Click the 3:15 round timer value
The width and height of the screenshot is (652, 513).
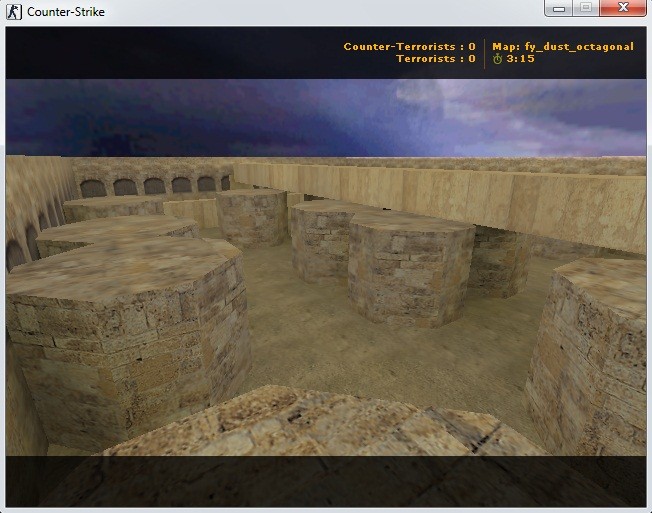click(521, 59)
